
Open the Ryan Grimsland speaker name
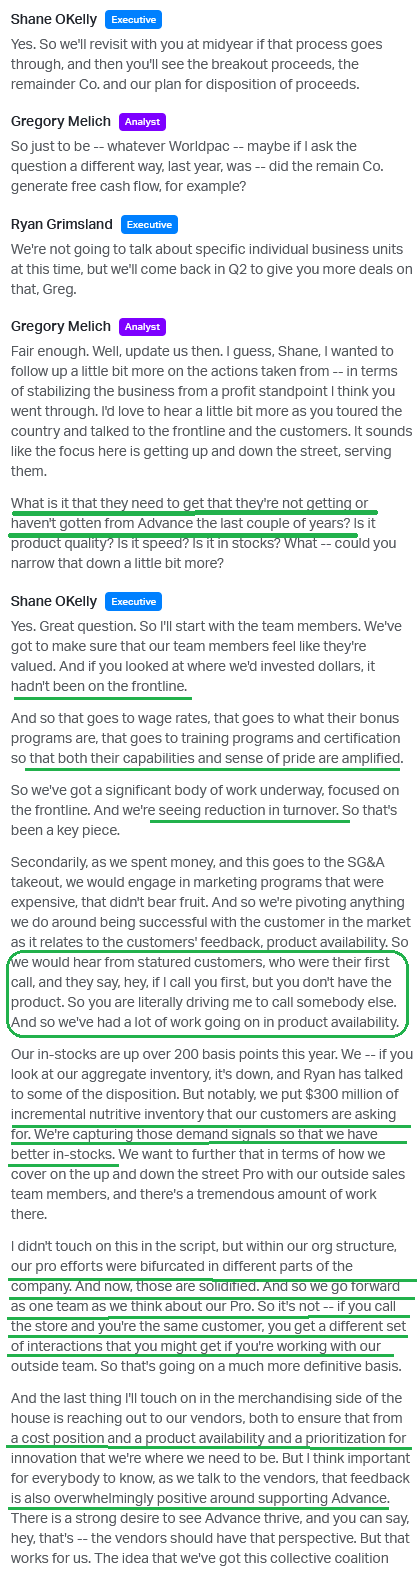(61, 224)
